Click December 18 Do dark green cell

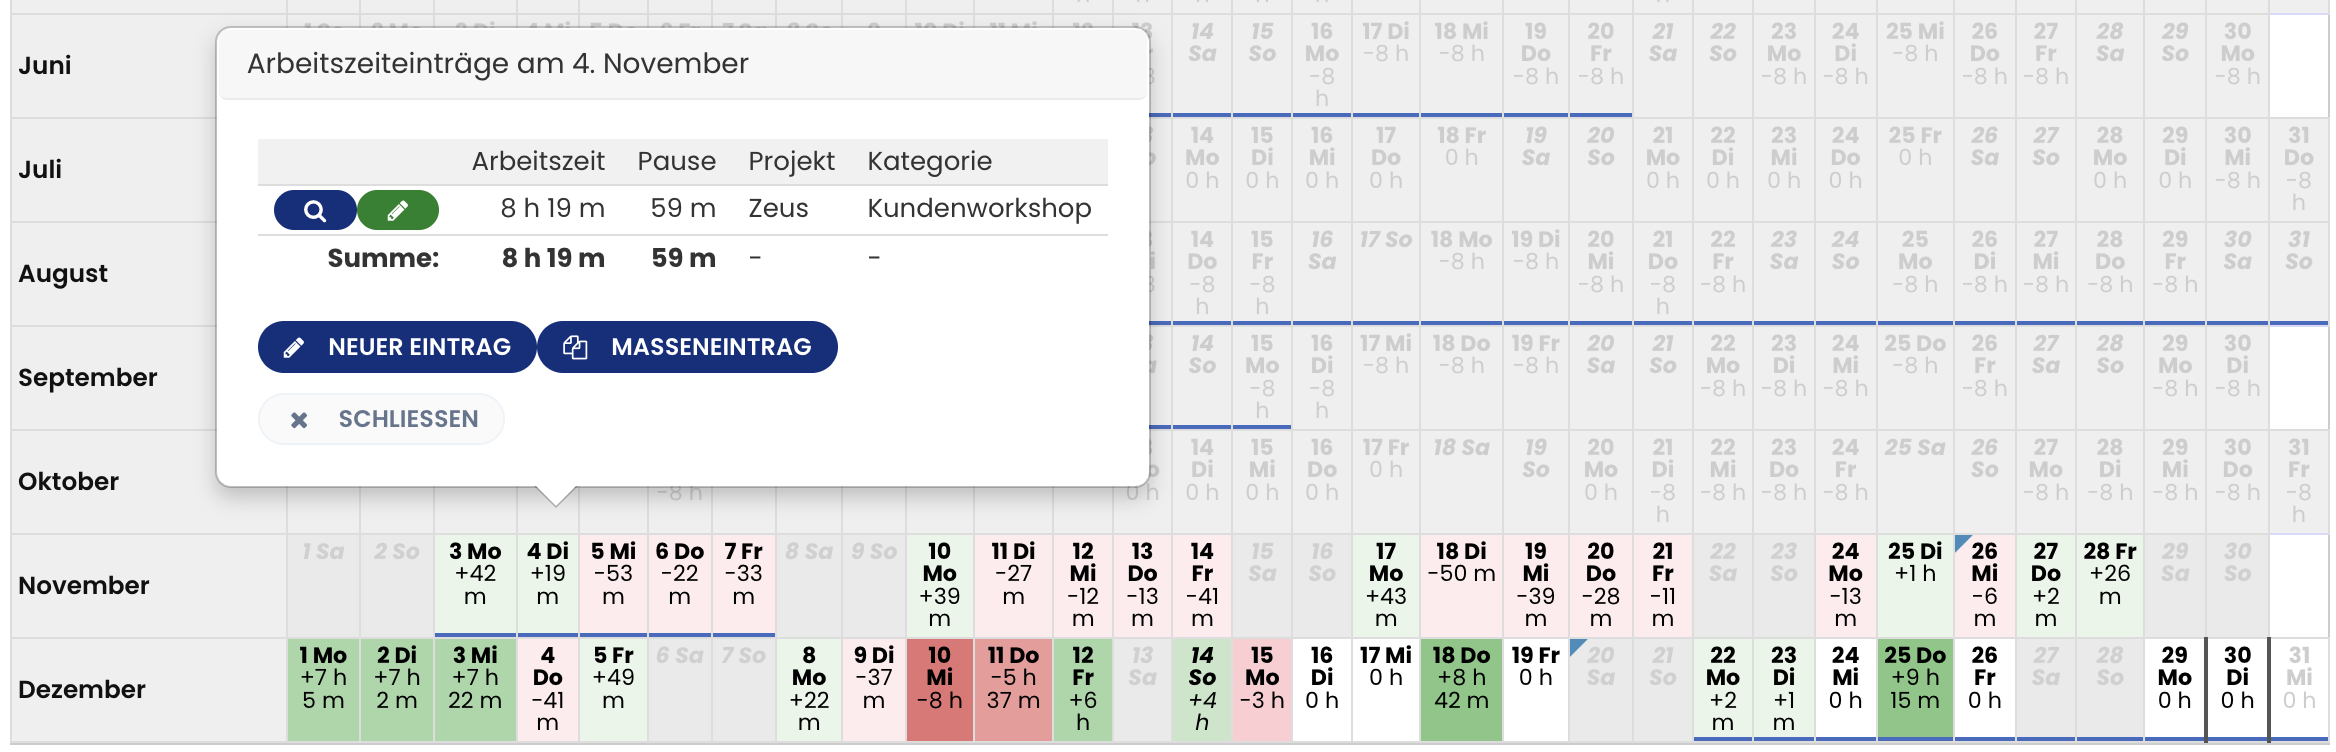1460,689
